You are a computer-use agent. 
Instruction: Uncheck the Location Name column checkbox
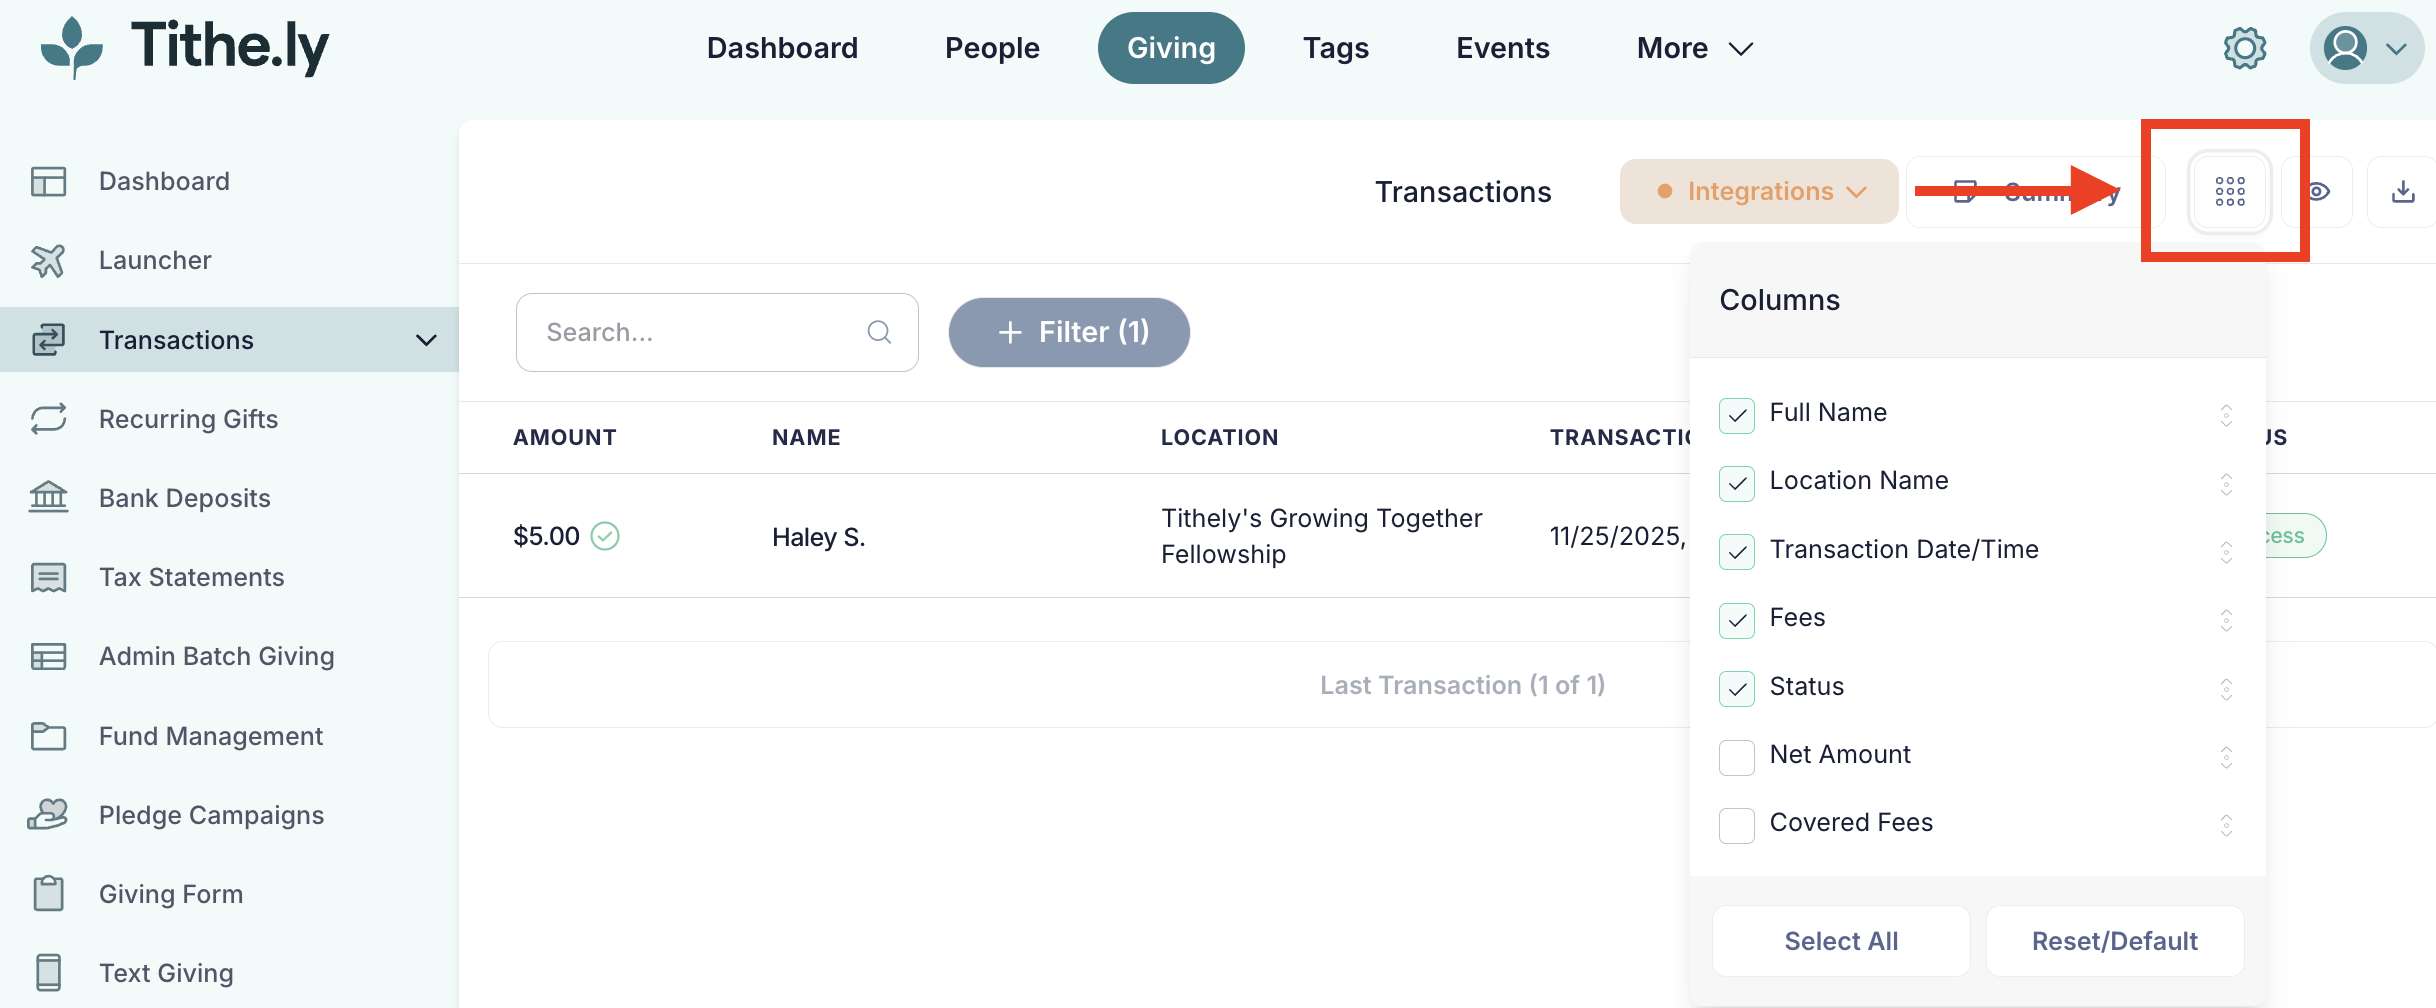(x=1737, y=483)
